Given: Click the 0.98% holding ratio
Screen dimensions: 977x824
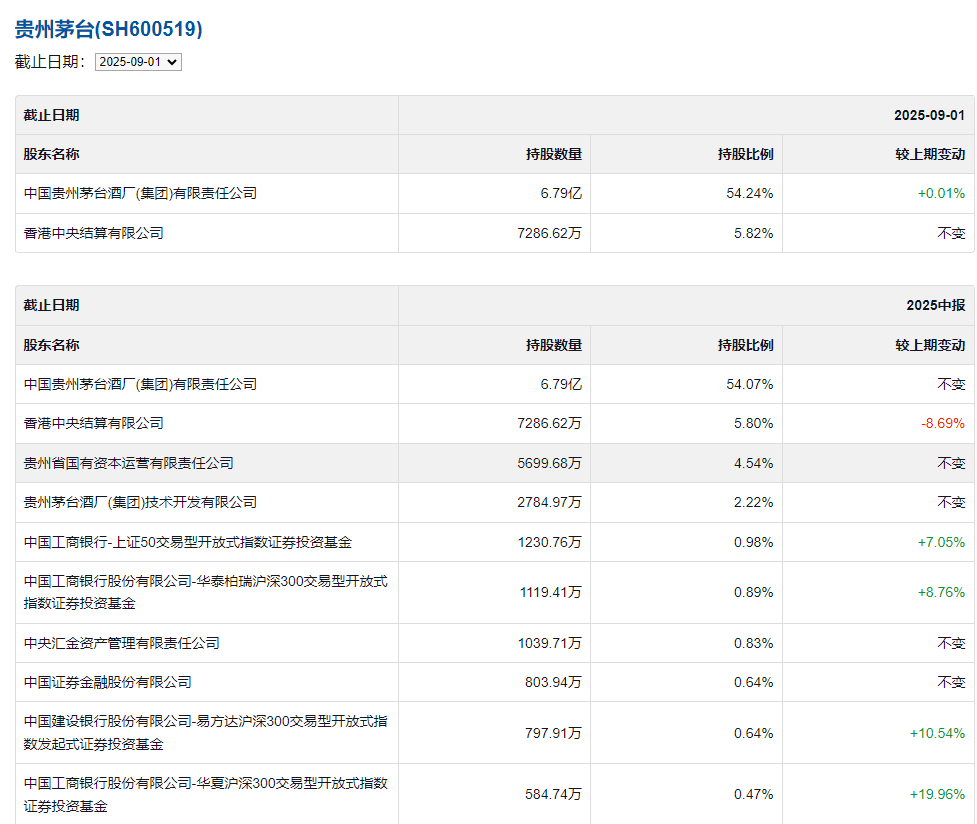Looking at the screenshot, I should tap(753, 542).
